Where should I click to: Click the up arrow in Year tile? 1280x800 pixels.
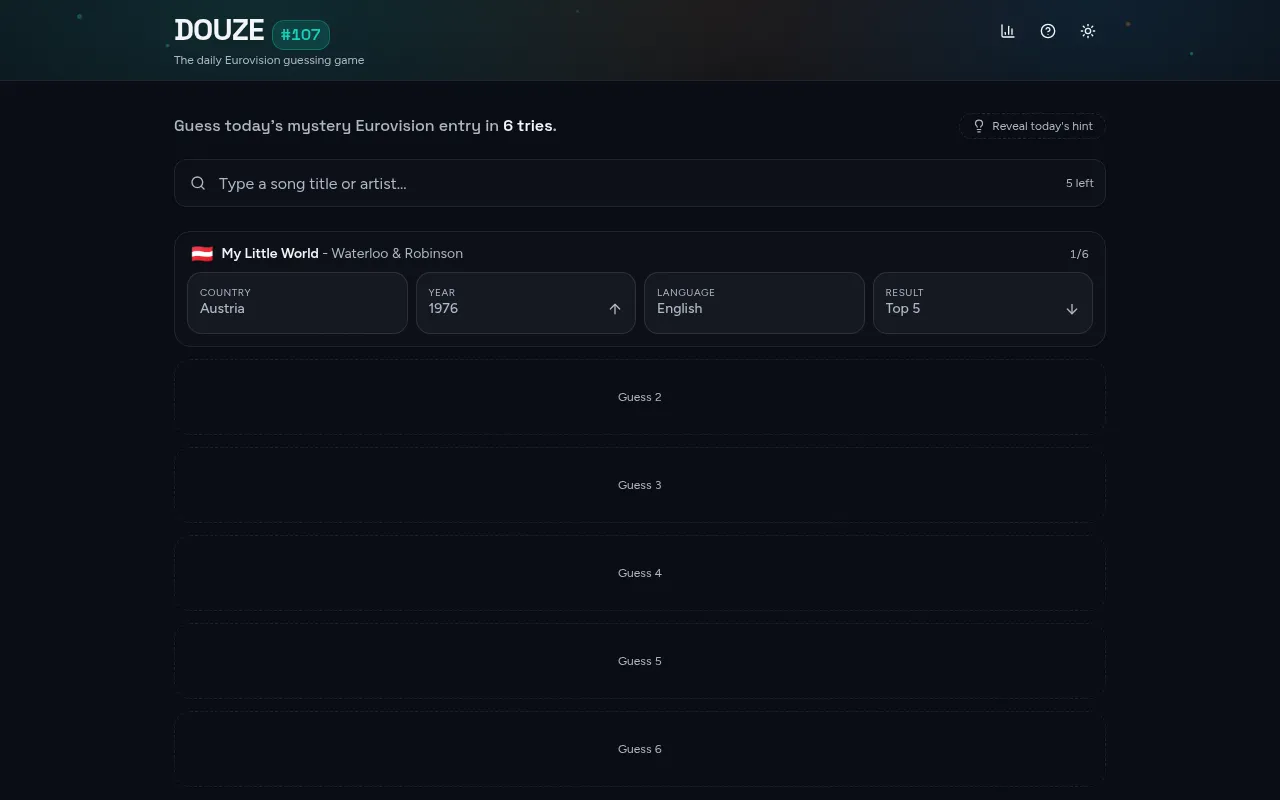[615, 309]
